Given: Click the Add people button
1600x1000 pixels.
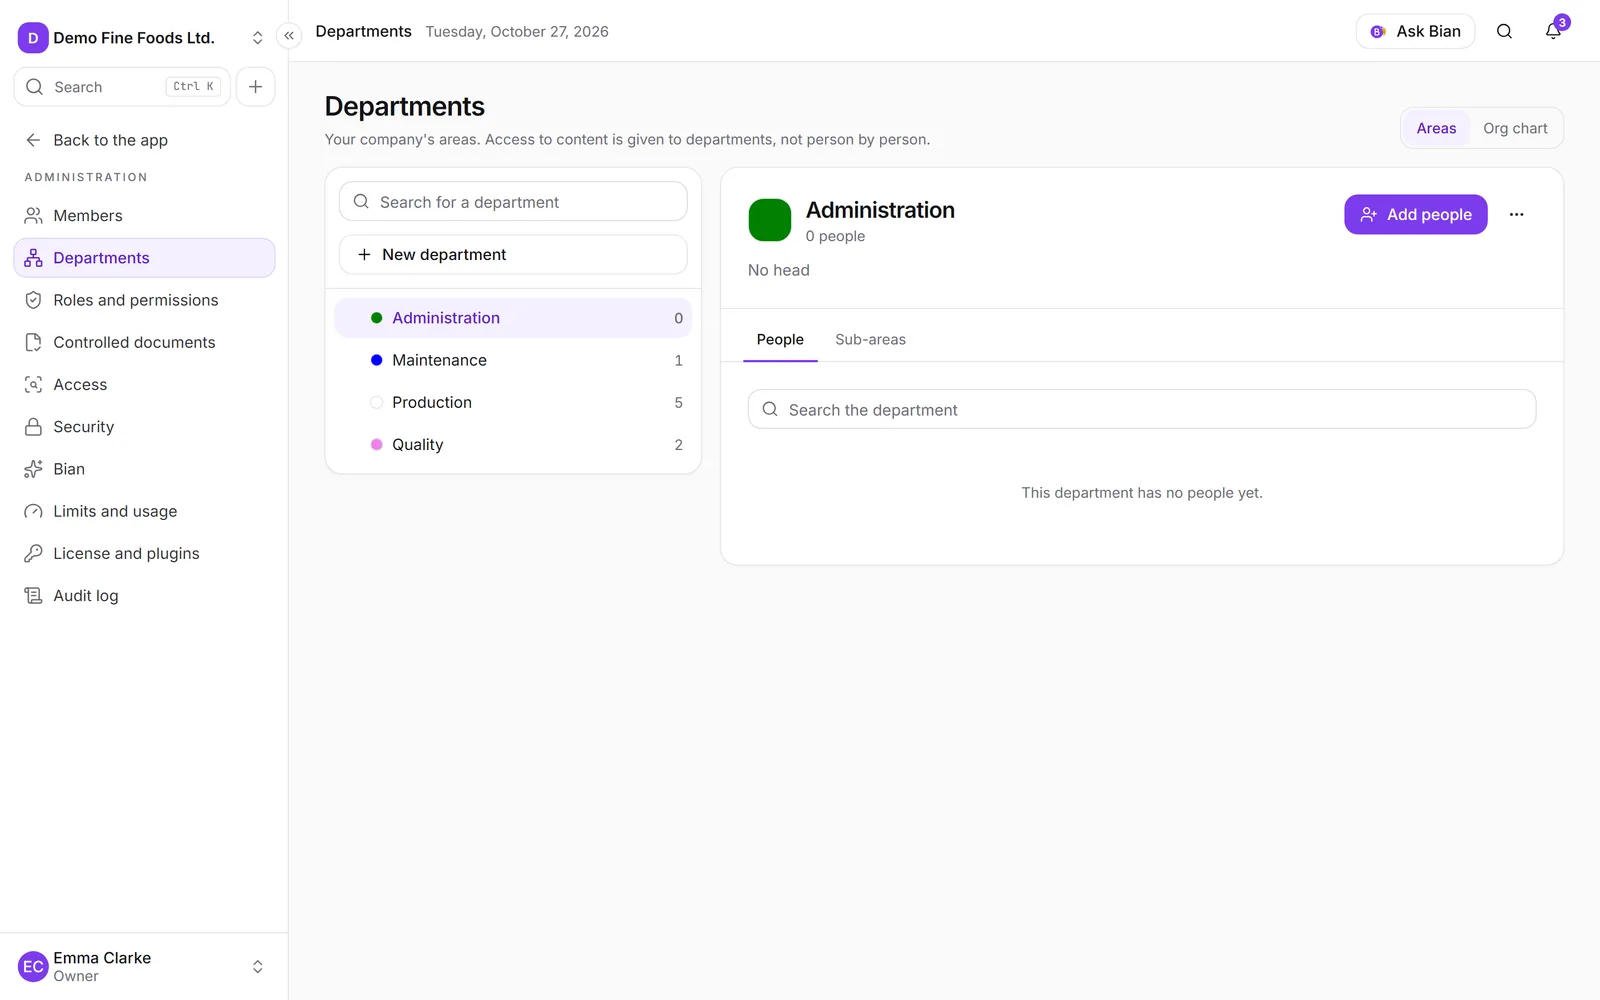Looking at the screenshot, I should coord(1415,214).
